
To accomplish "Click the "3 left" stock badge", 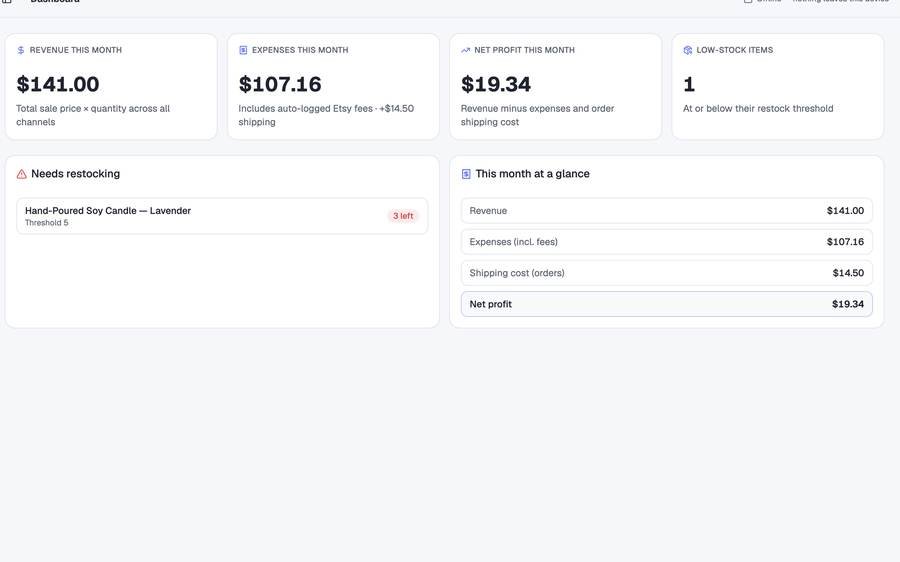I will (403, 216).
